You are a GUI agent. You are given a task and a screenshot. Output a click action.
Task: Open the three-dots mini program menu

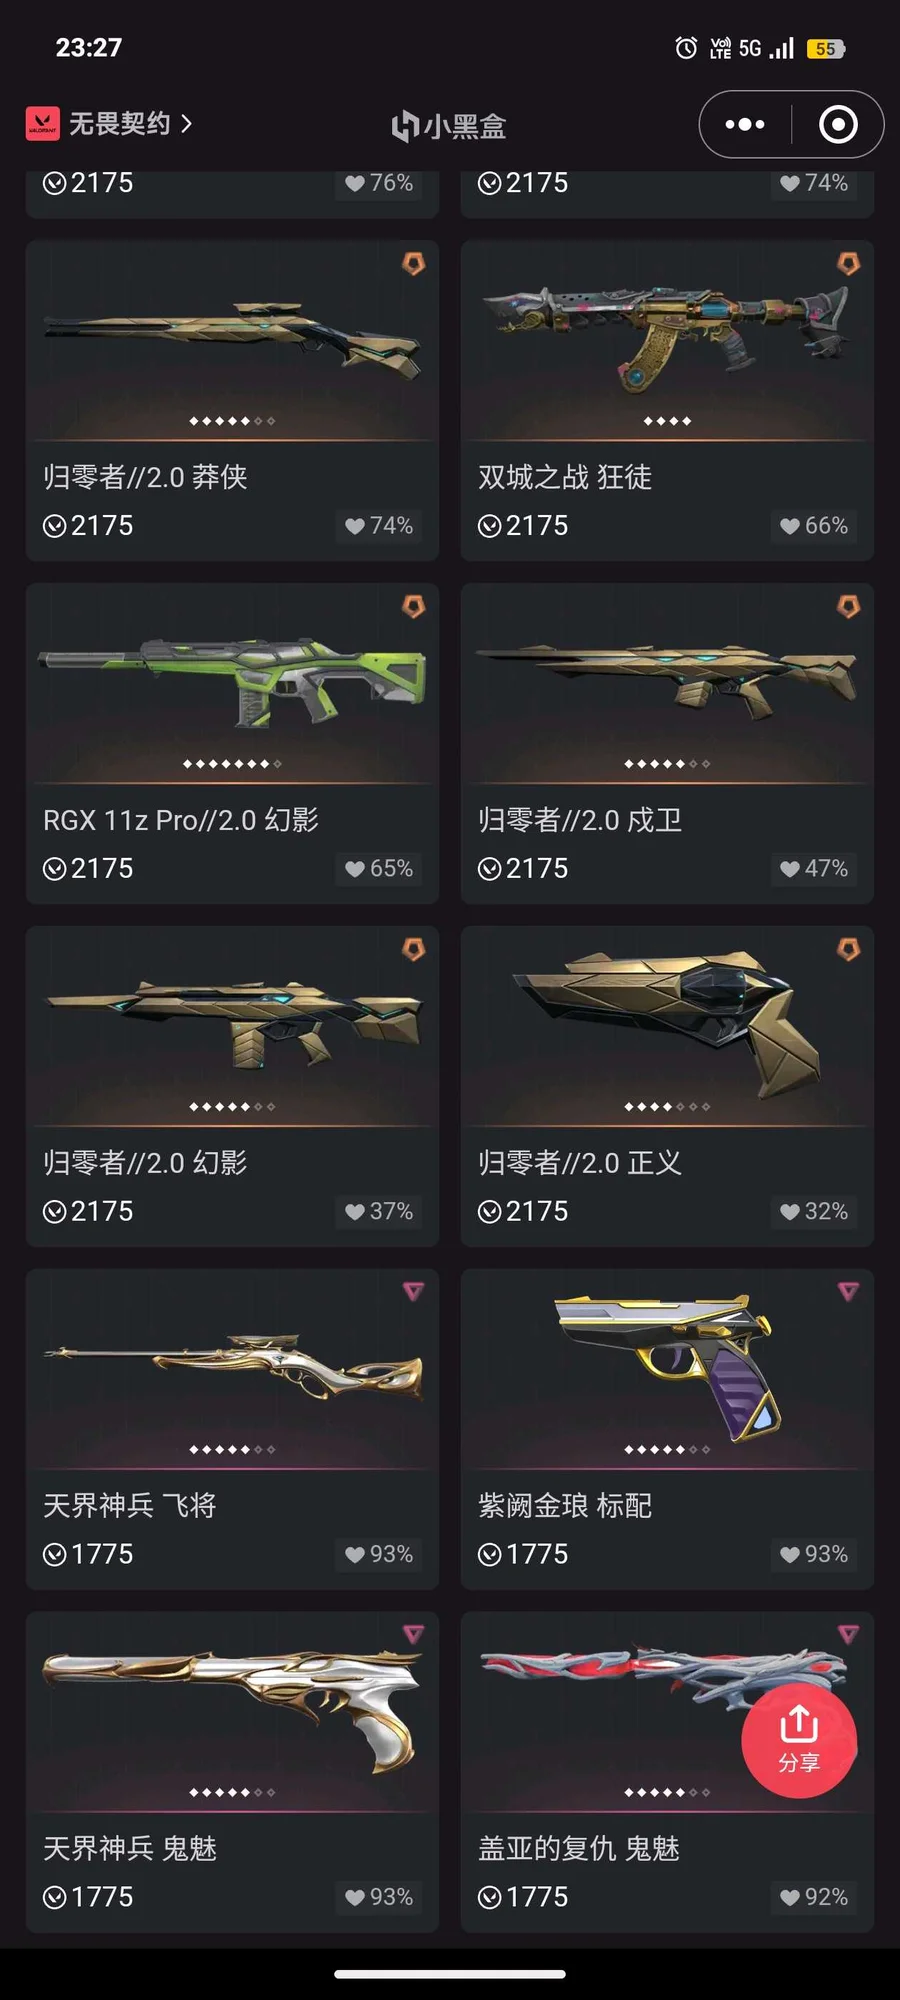pyautogui.click(x=745, y=125)
